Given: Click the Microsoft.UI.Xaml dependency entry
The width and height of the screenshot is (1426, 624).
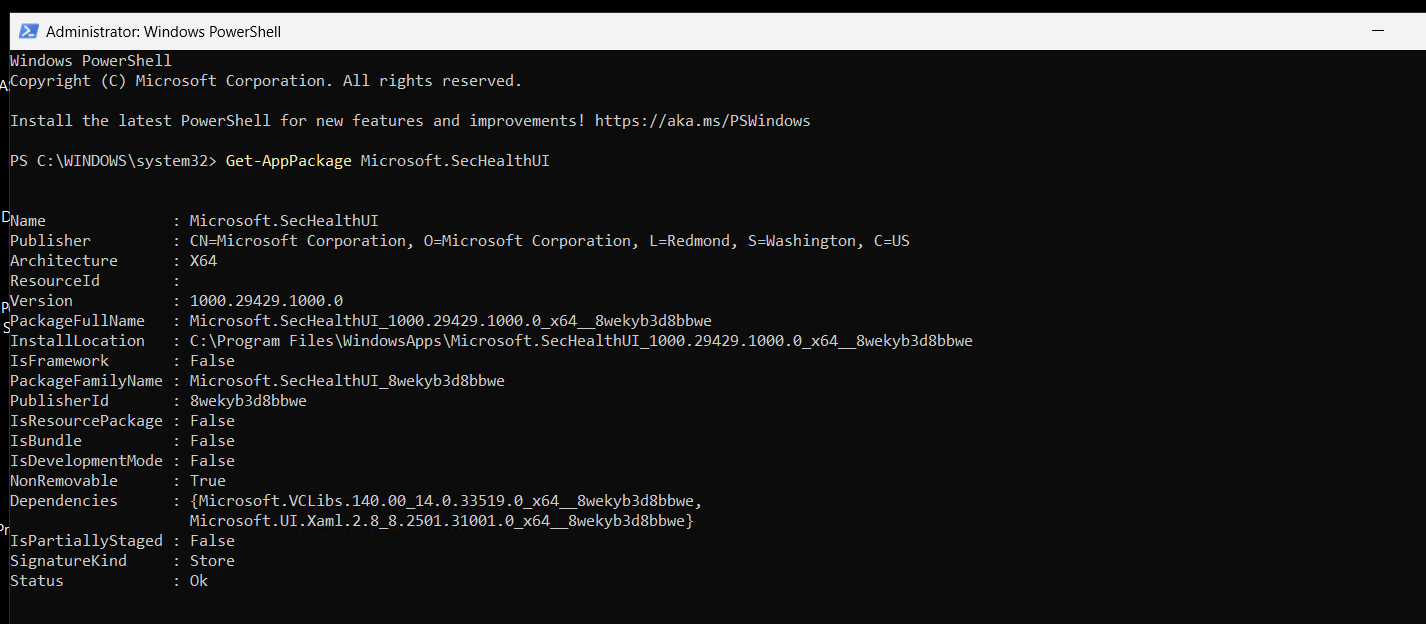Looking at the screenshot, I should click(x=440, y=520).
